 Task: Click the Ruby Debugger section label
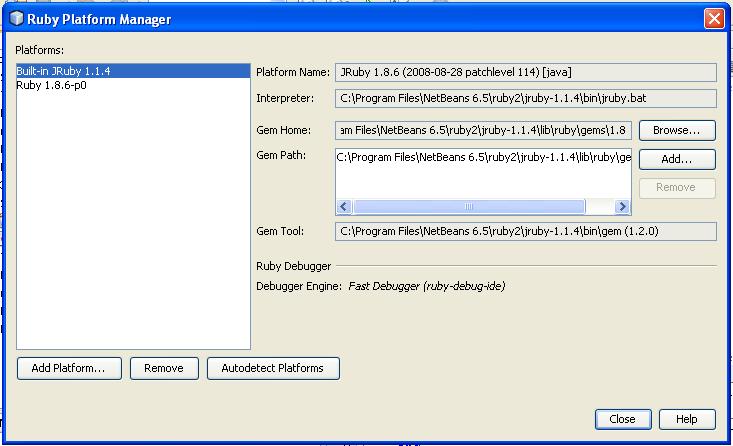pyautogui.click(x=294, y=266)
